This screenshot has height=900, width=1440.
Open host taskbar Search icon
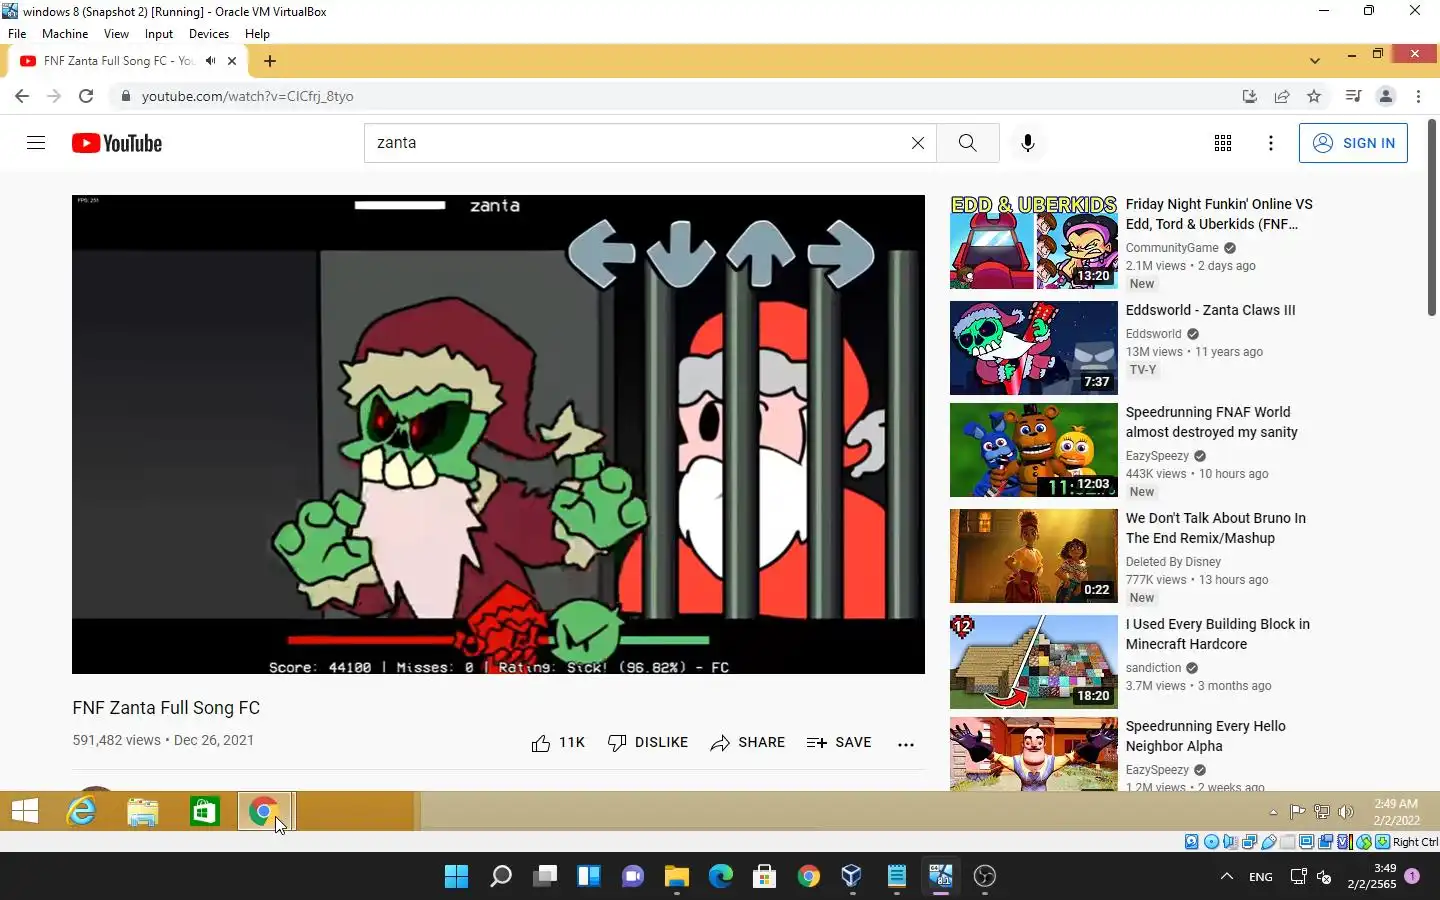click(501, 877)
